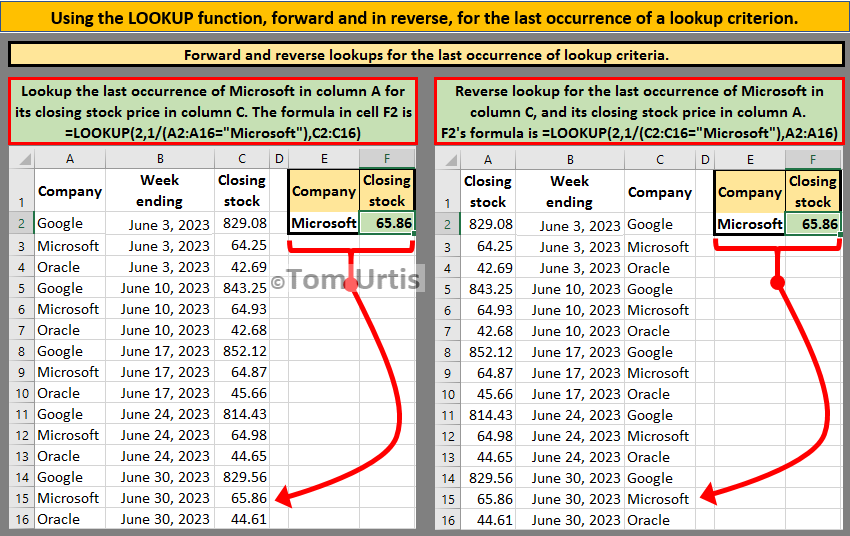
Task: Click June 24, 2023 in Google row of forward sheet
Action: (160, 414)
